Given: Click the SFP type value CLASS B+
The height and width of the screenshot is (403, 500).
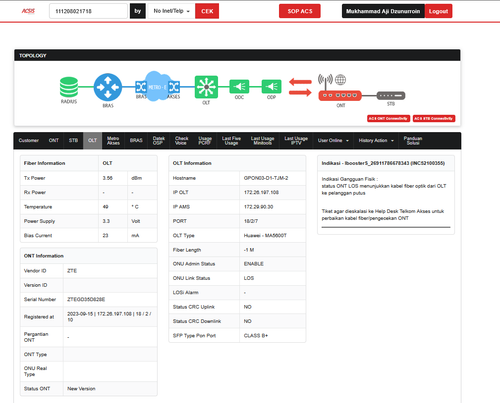Looking at the screenshot, I should [256, 335].
